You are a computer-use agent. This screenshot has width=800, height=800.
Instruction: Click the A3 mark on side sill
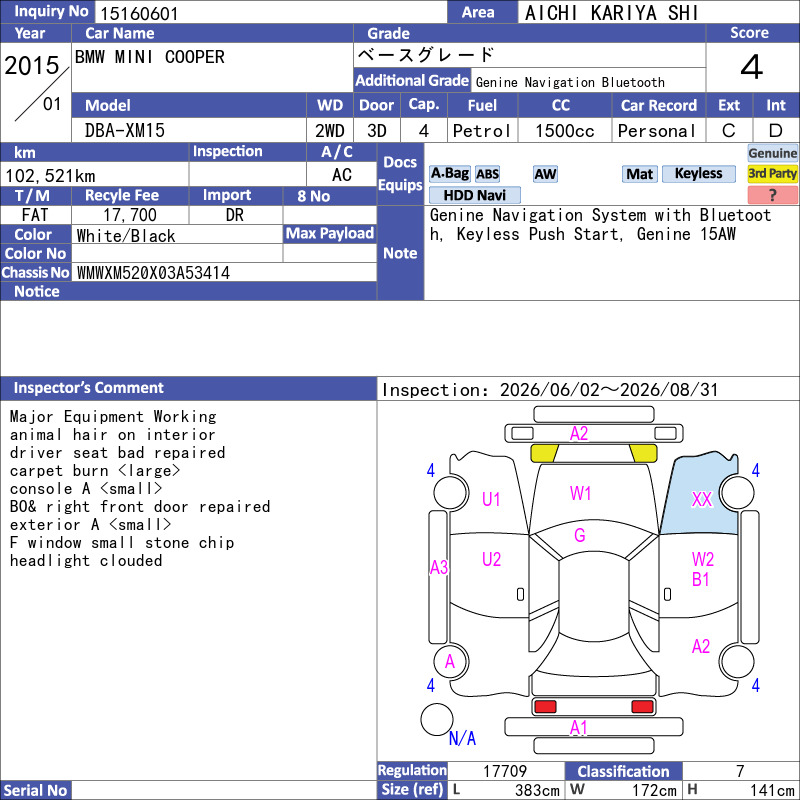pyautogui.click(x=439, y=567)
